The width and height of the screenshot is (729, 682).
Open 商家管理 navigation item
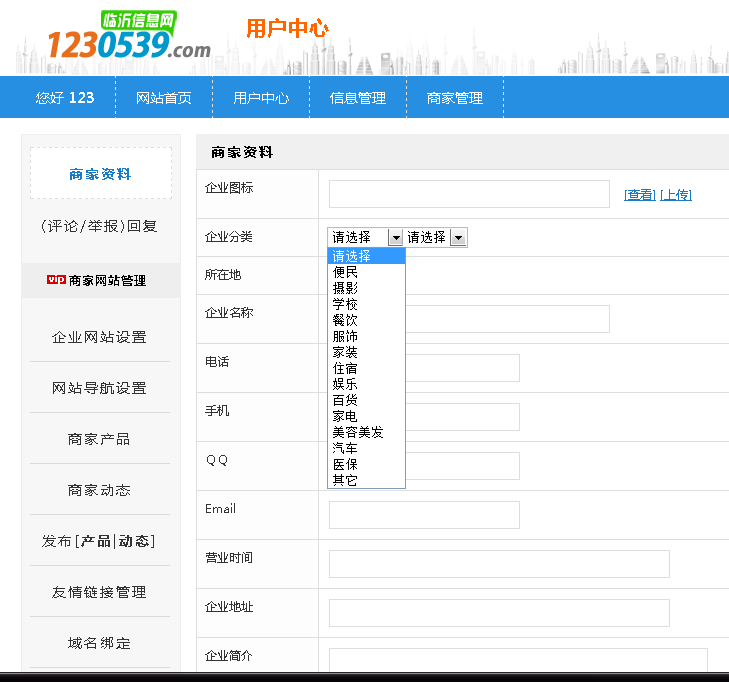[455, 98]
